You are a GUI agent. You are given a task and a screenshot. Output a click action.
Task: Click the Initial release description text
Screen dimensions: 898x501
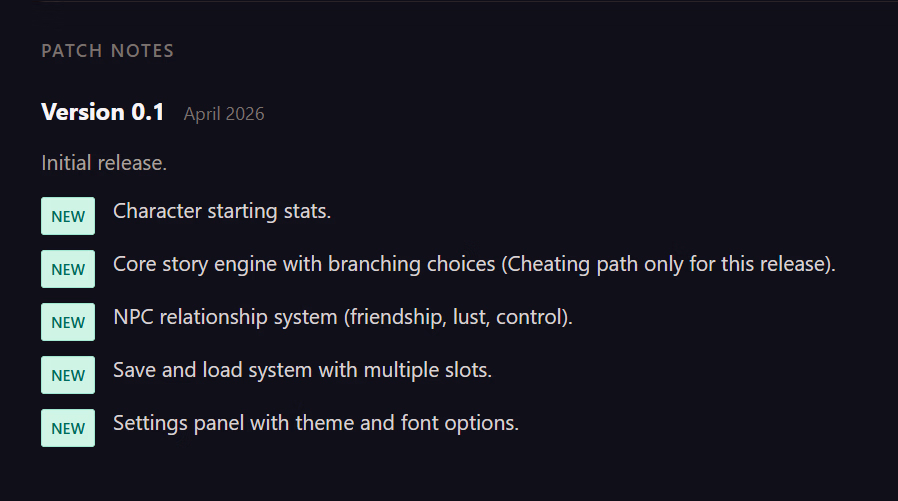click(104, 162)
